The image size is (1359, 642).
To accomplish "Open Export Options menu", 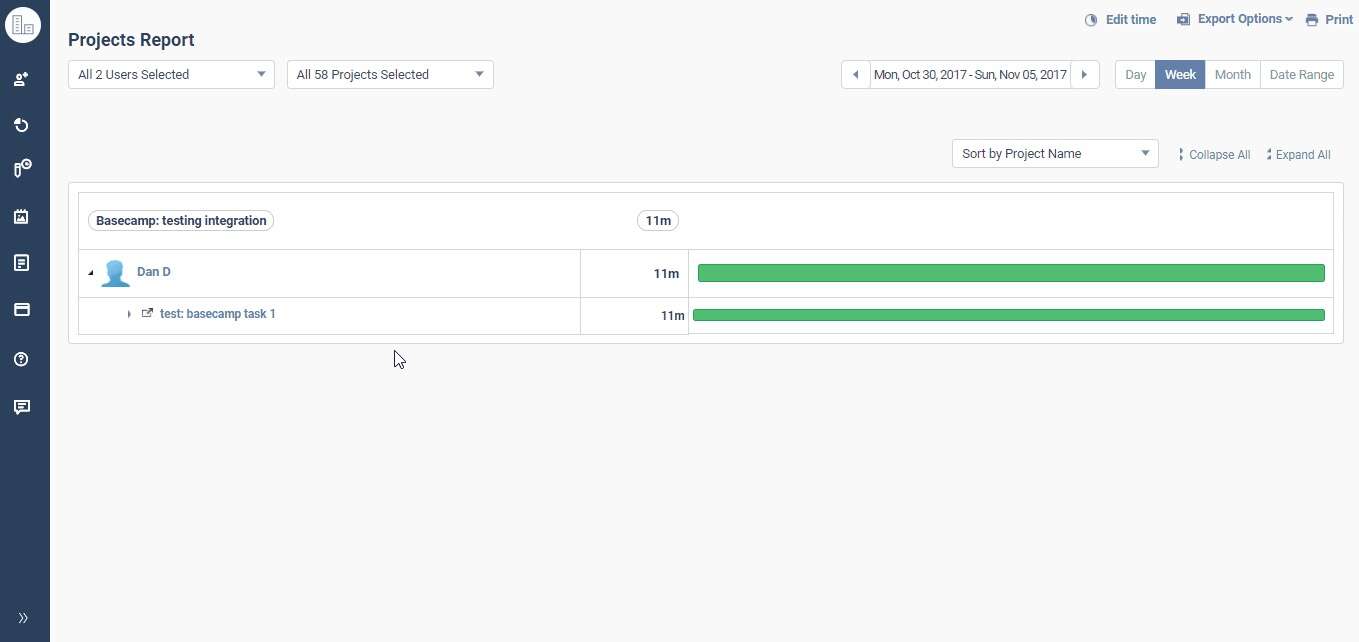I will [x=1234, y=19].
